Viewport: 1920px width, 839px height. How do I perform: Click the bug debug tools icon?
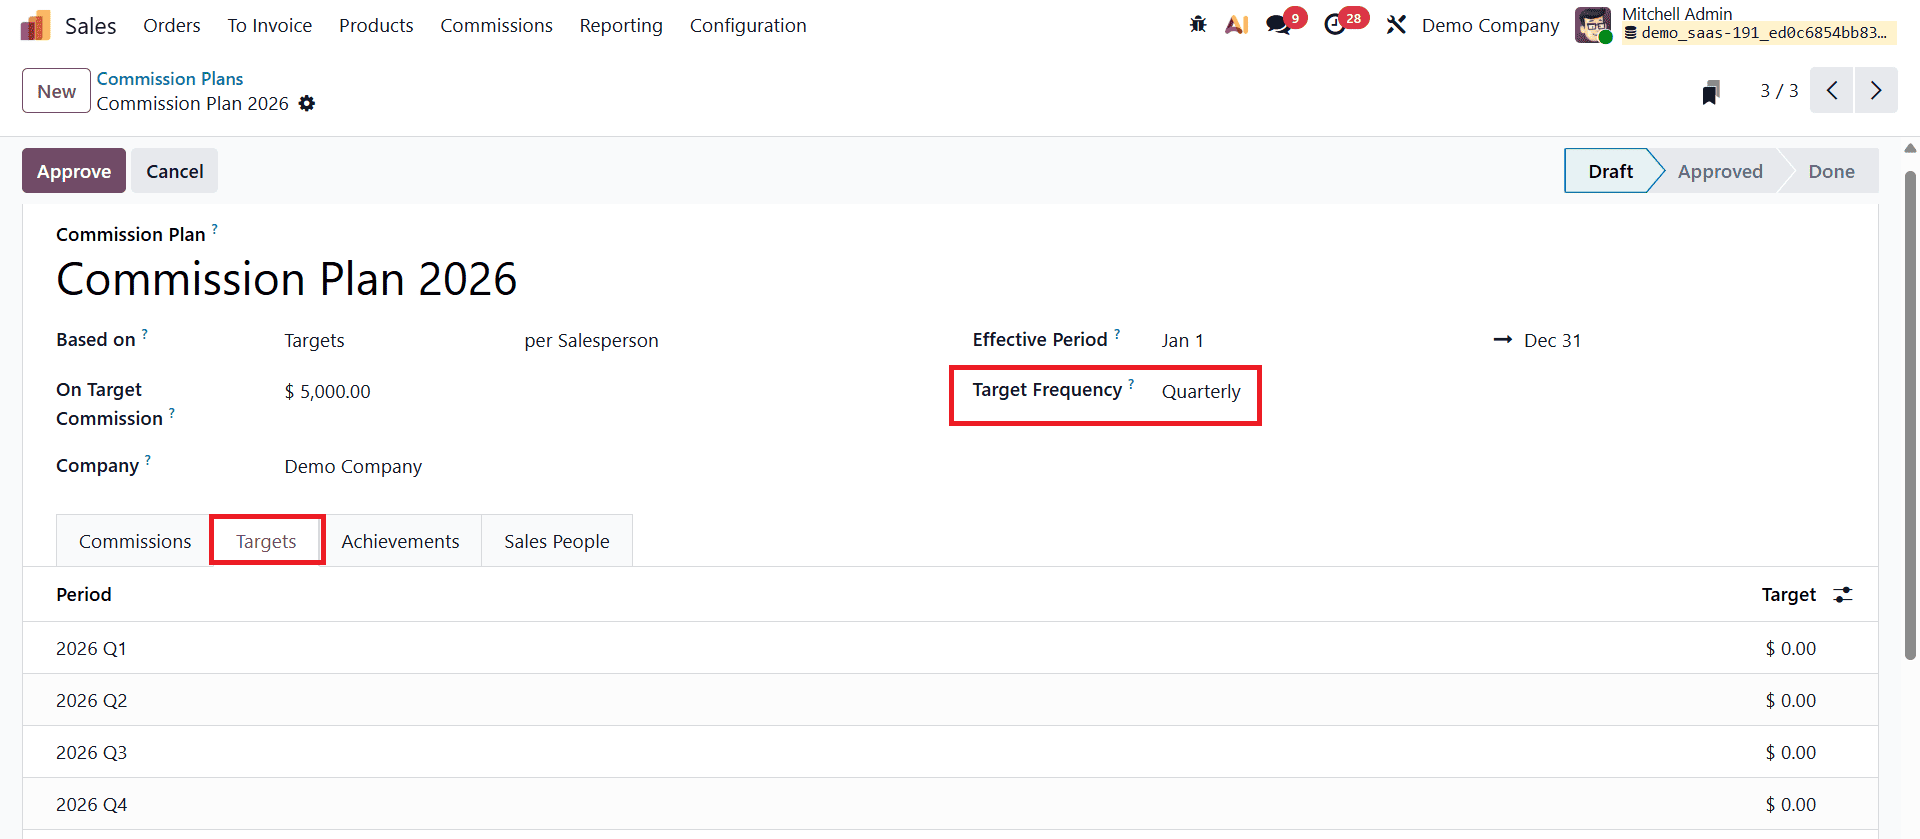click(x=1198, y=25)
